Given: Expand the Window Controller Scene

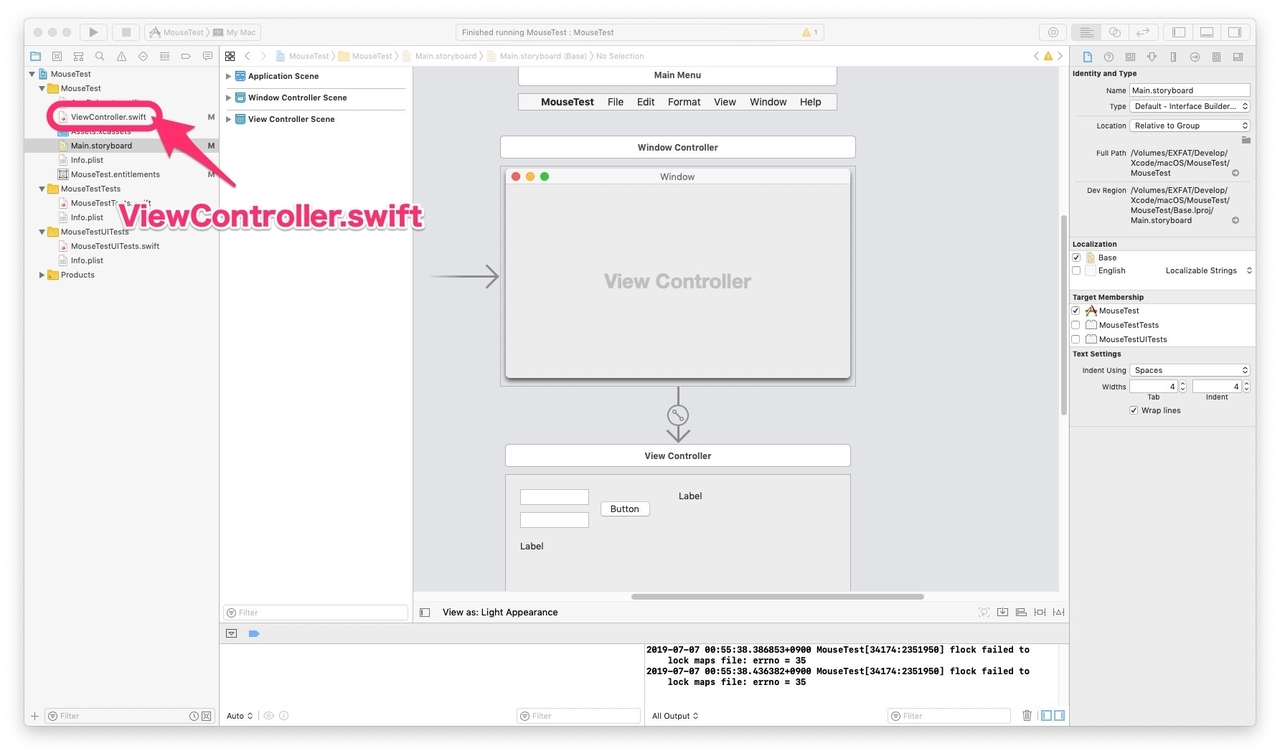Looking at the screenshot, I should 228,98.
